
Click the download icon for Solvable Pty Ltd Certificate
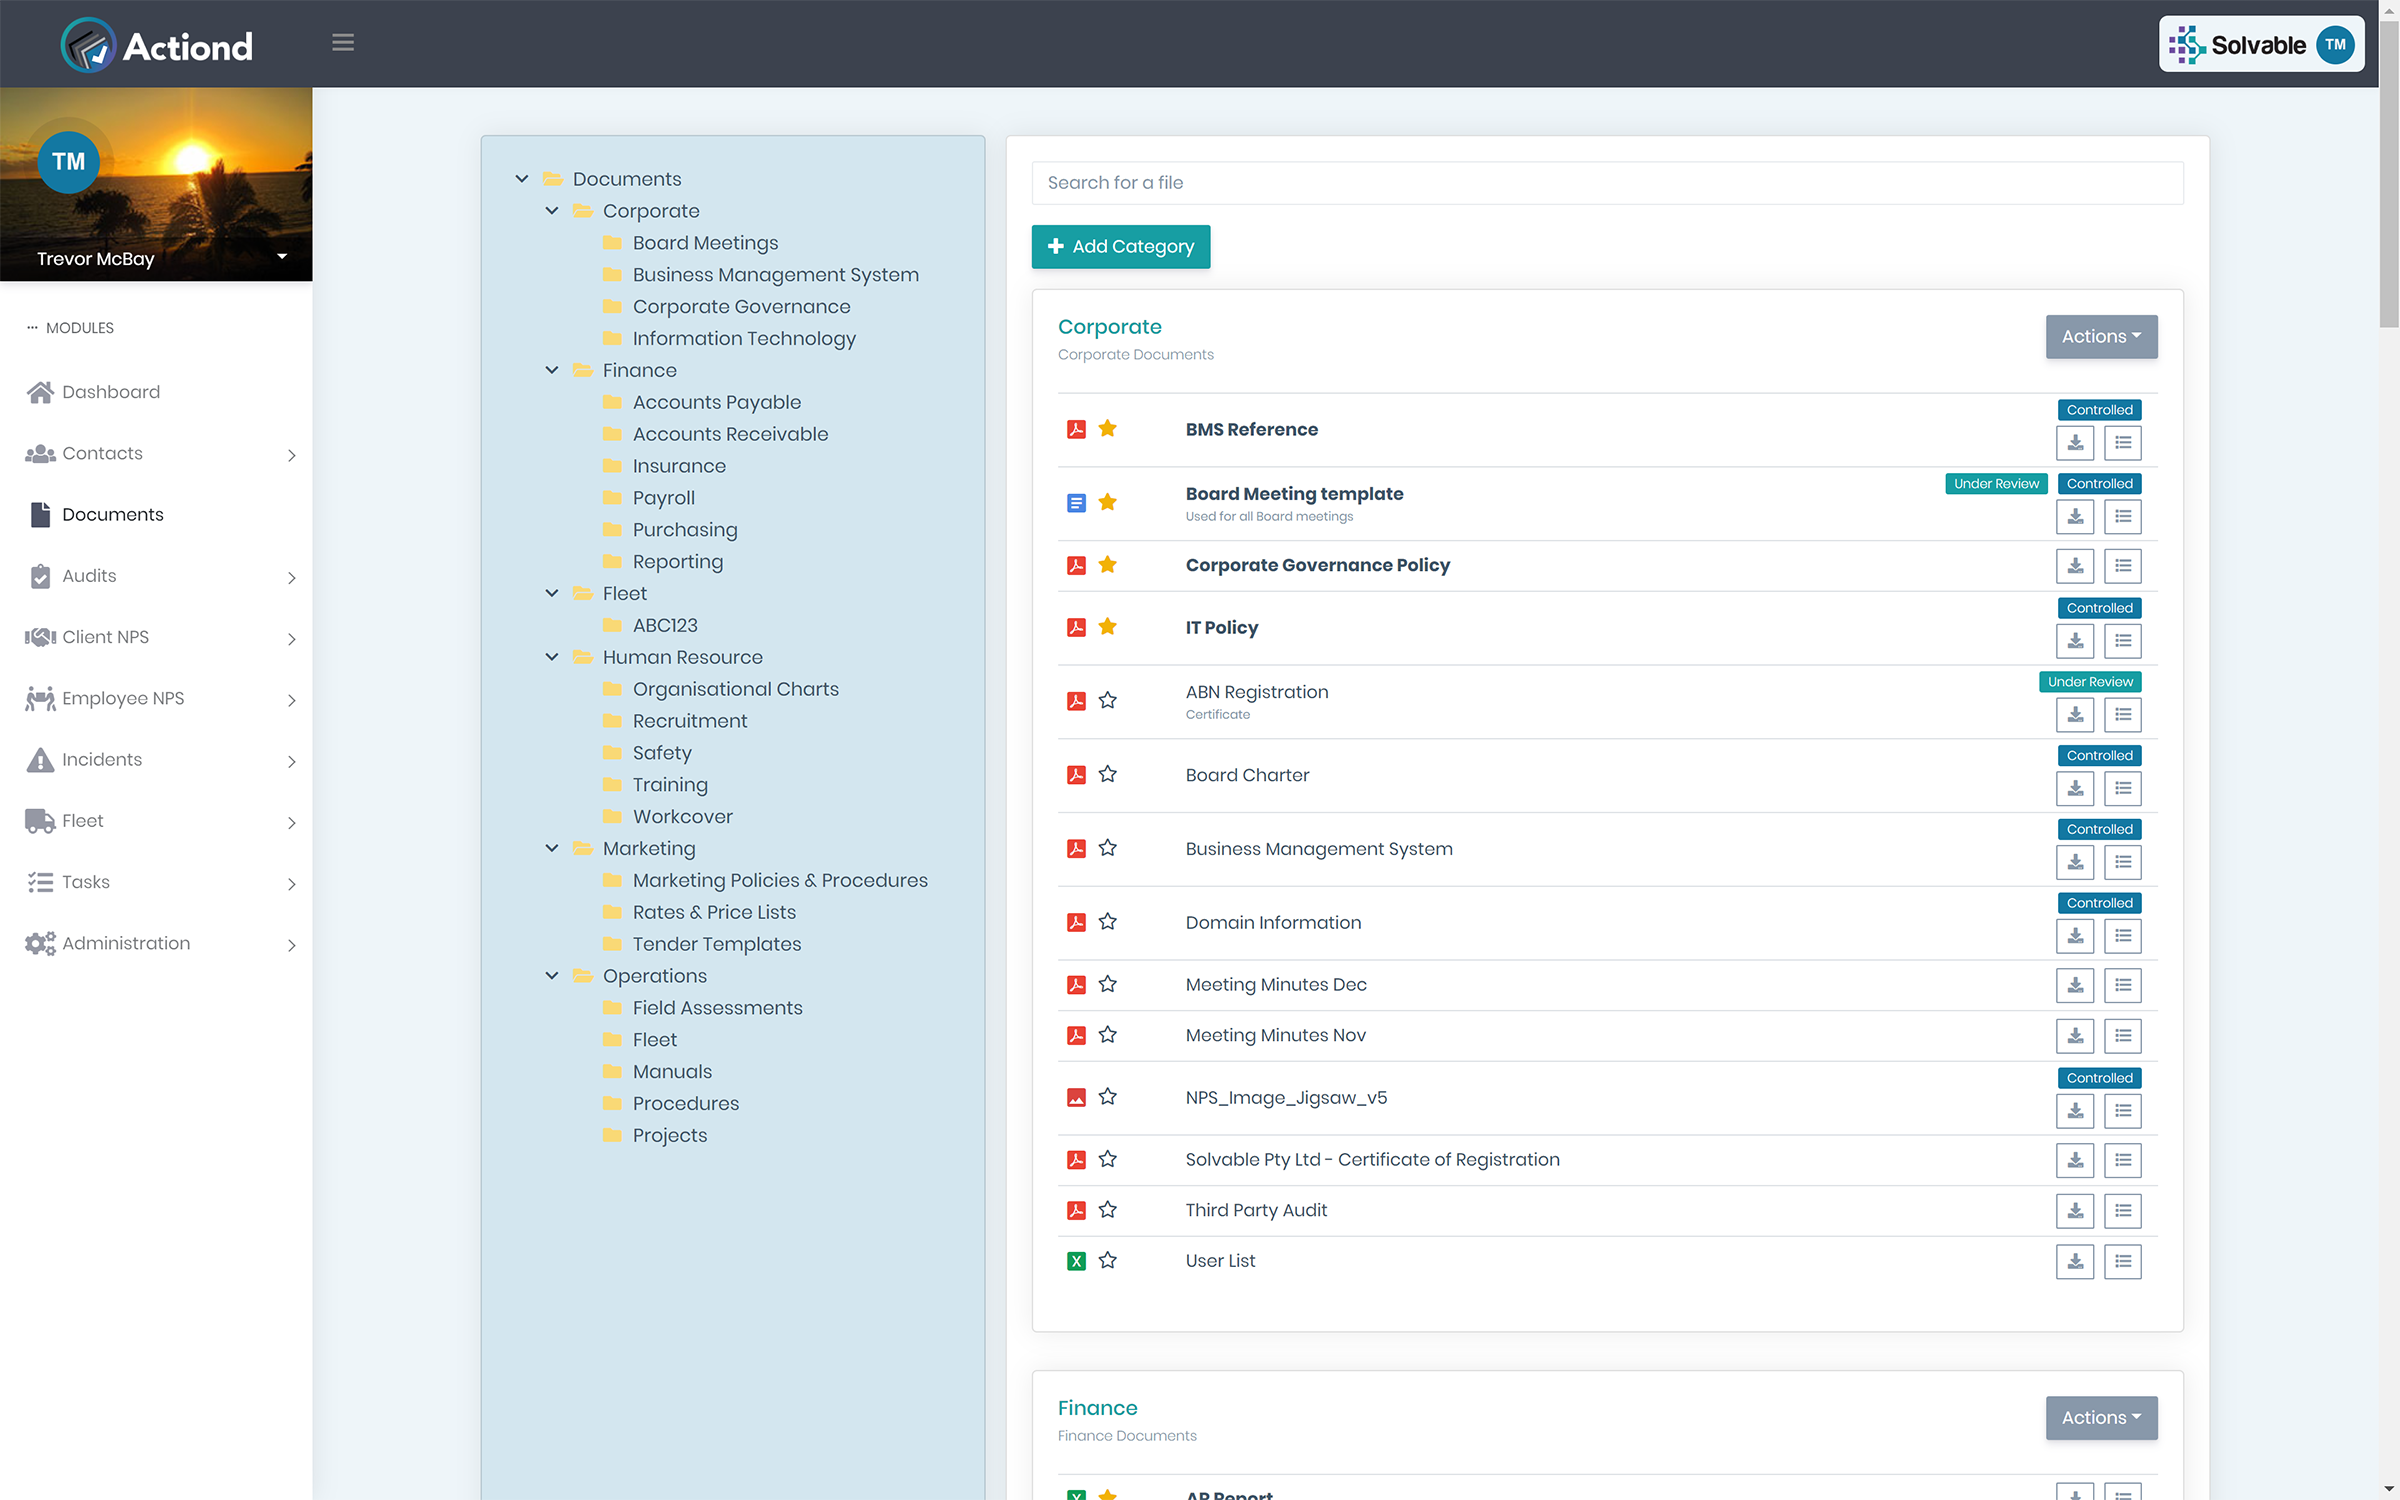[x=2075, y=1160]
